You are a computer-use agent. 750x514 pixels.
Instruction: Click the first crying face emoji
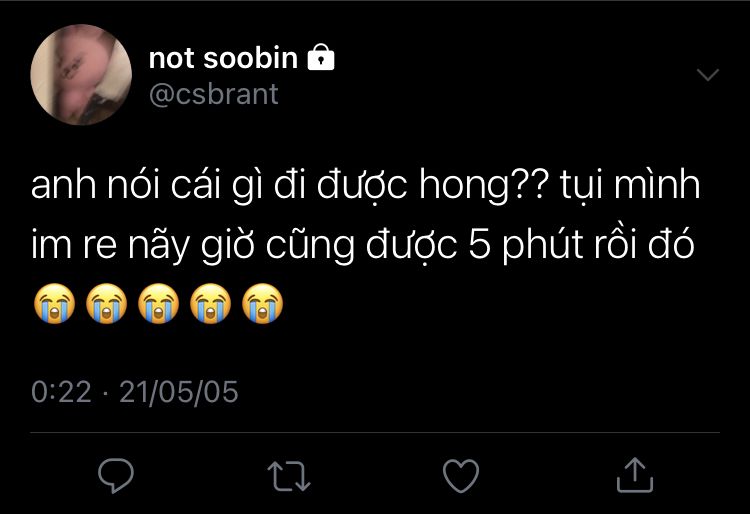(x=53, y=303)
